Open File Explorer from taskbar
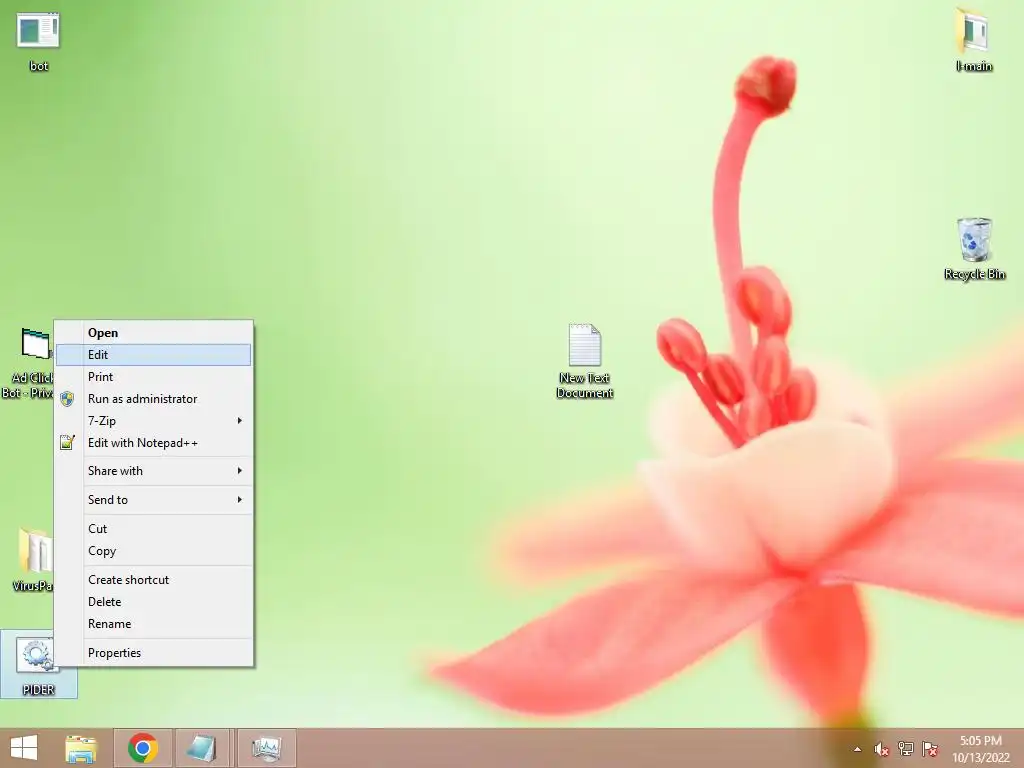The image size is (1024, 768). [x=81, y=748]
